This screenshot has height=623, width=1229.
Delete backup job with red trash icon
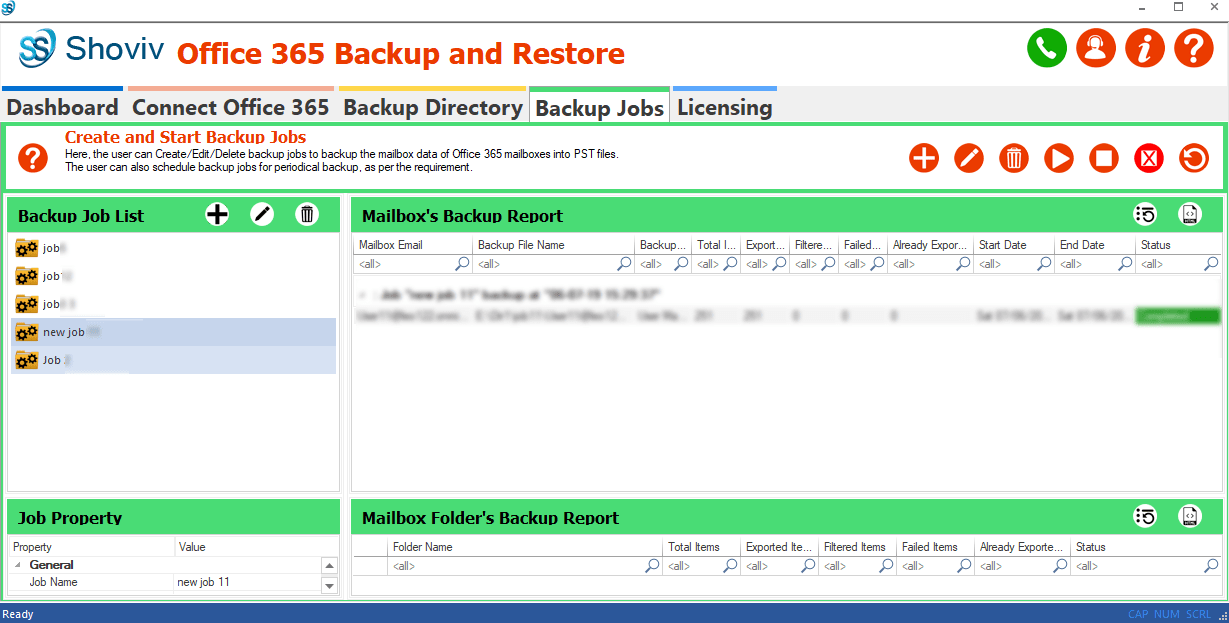pyautogui.click(x=1014, y=158)
